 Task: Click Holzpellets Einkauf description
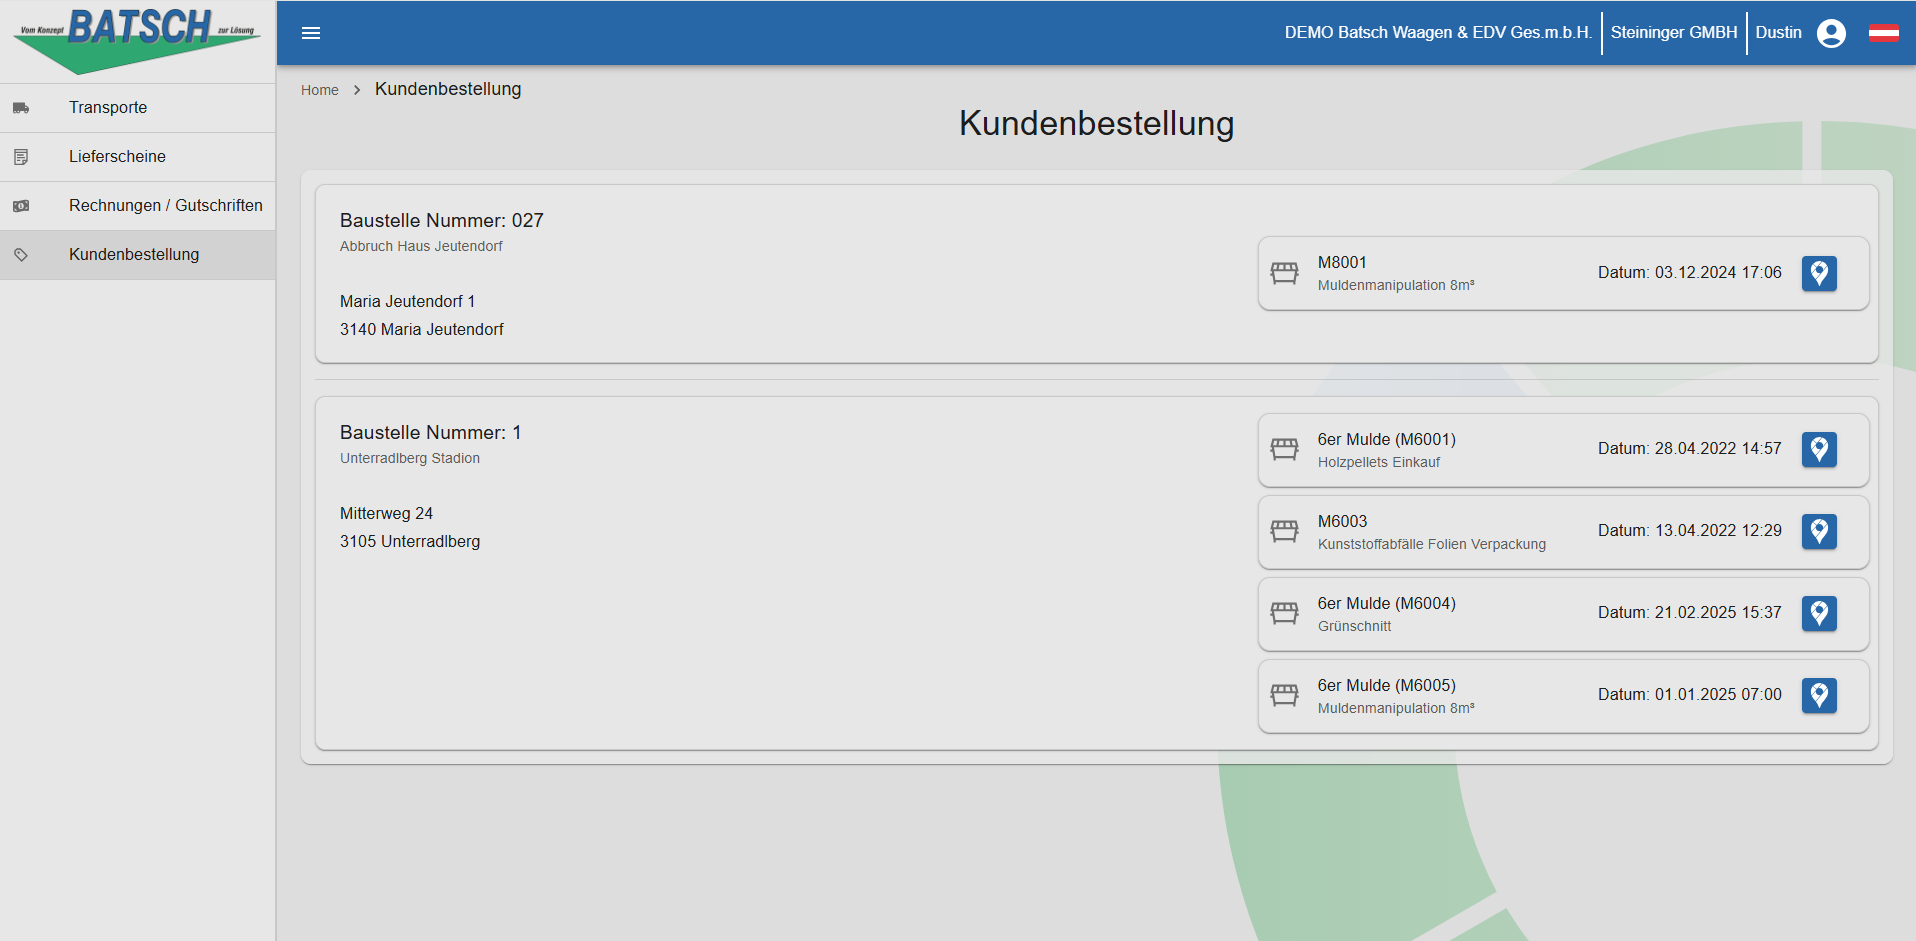1379,463
